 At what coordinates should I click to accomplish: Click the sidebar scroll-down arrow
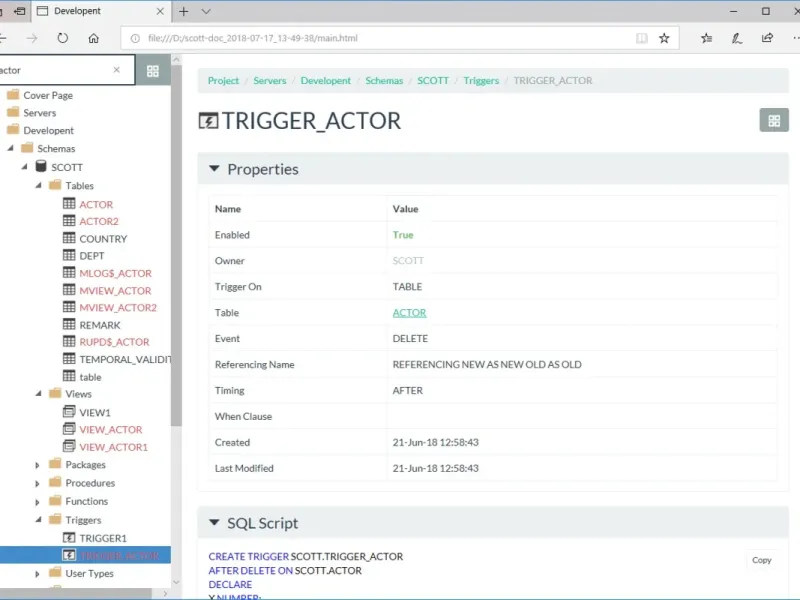coord(176,582)
